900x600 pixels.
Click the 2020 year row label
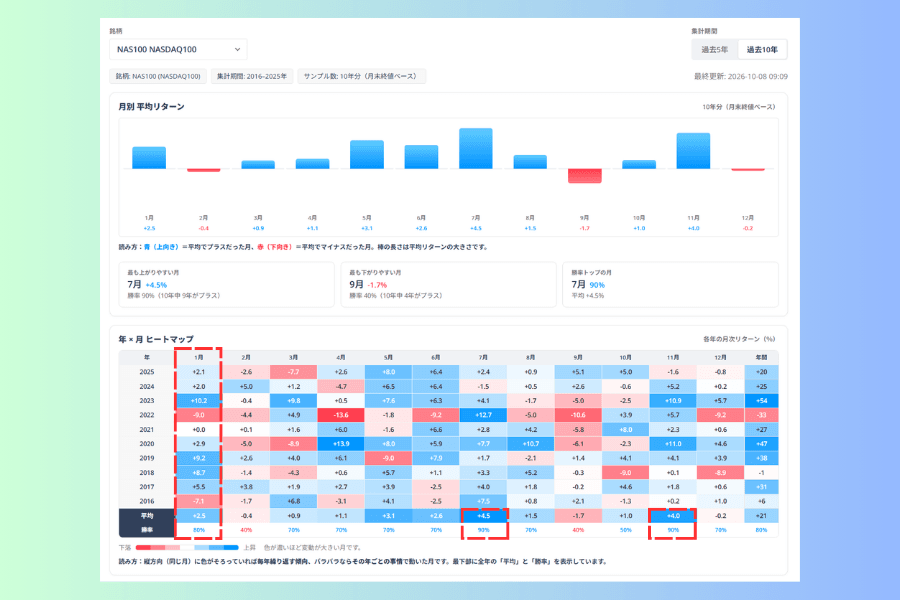click(147, 444)
